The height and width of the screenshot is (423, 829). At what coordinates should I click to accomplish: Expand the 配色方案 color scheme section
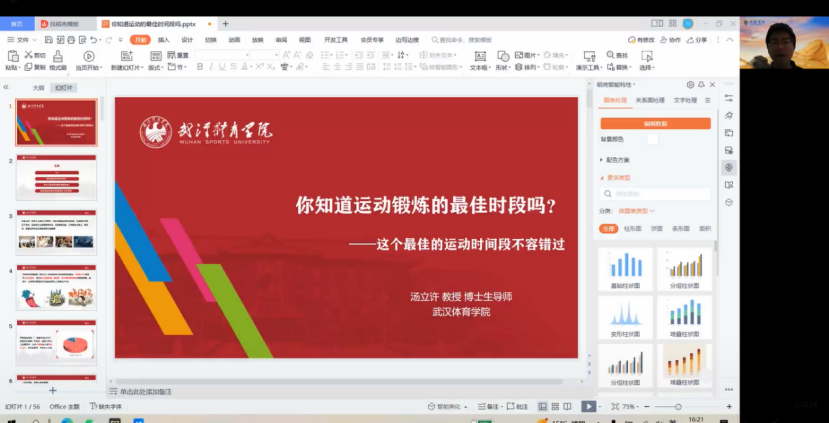617,159
